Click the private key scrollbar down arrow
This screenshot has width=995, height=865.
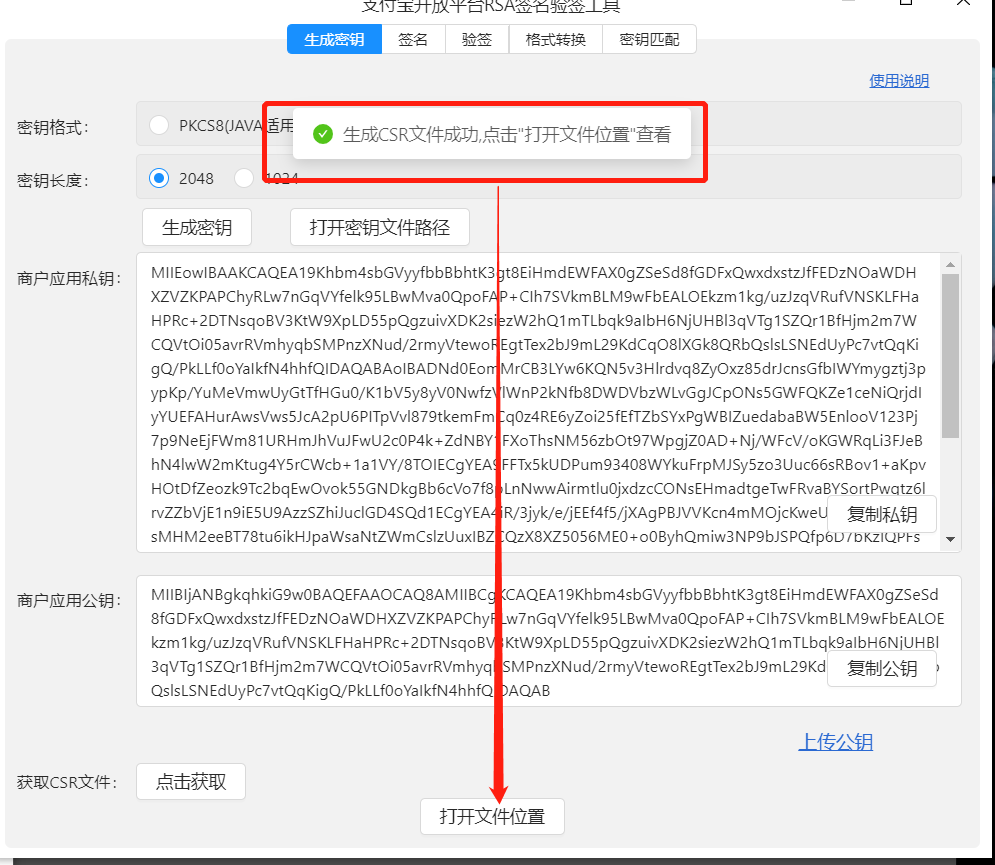point(950,539)
